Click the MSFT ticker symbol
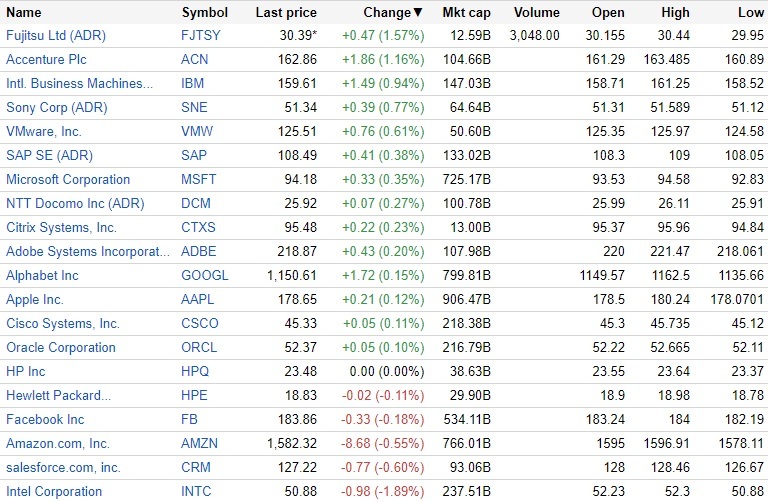Image resolution: width=768 pixels, height=502 pixels. tap(198, 179)
